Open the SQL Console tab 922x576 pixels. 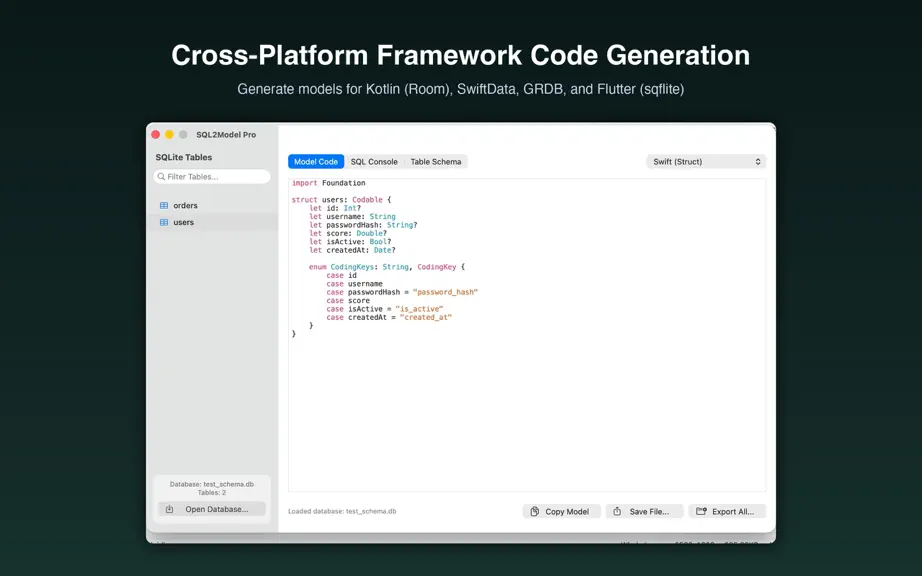374,162
